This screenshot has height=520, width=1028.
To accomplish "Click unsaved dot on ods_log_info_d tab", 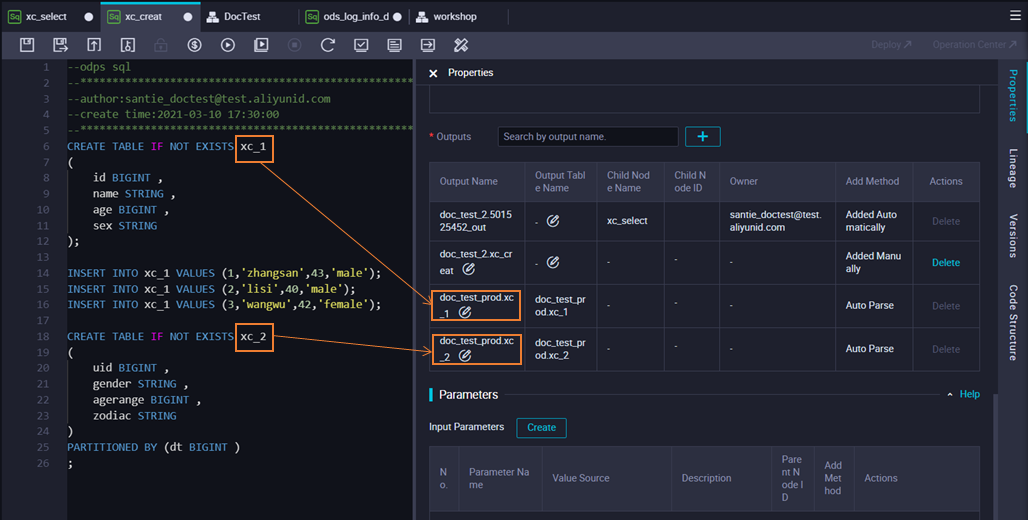I will pos(397,17).
